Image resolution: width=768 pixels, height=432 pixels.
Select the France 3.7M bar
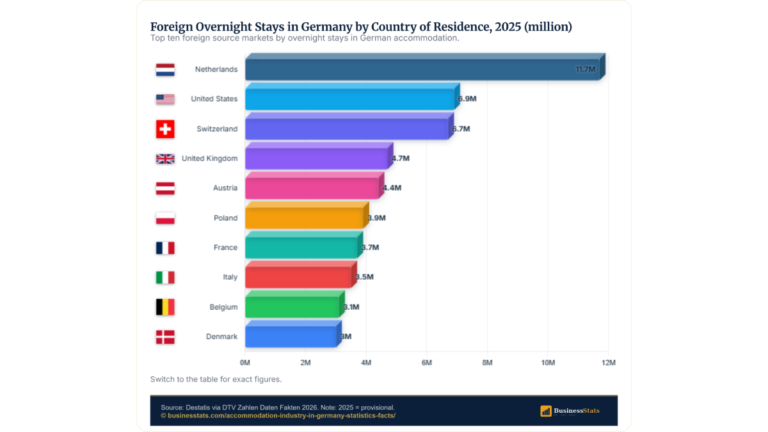[304, 245]
